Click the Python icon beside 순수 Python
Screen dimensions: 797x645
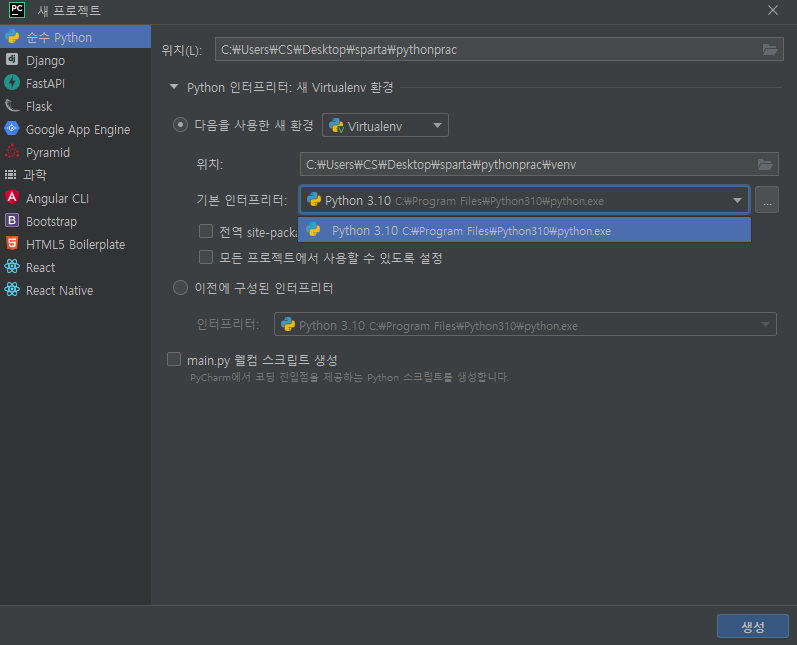(12, 37)
